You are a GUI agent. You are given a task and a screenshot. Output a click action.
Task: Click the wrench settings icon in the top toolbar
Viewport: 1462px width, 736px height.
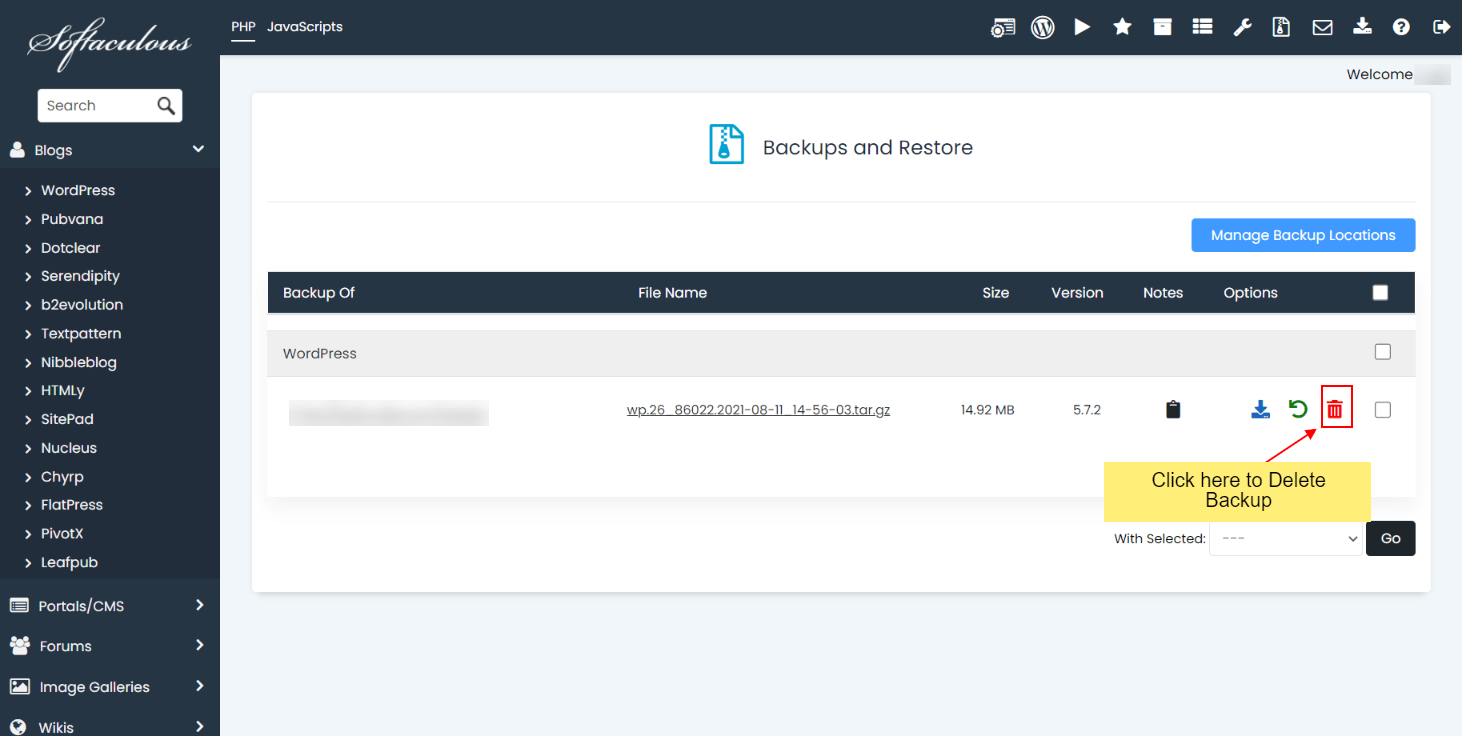(1242, 27)
